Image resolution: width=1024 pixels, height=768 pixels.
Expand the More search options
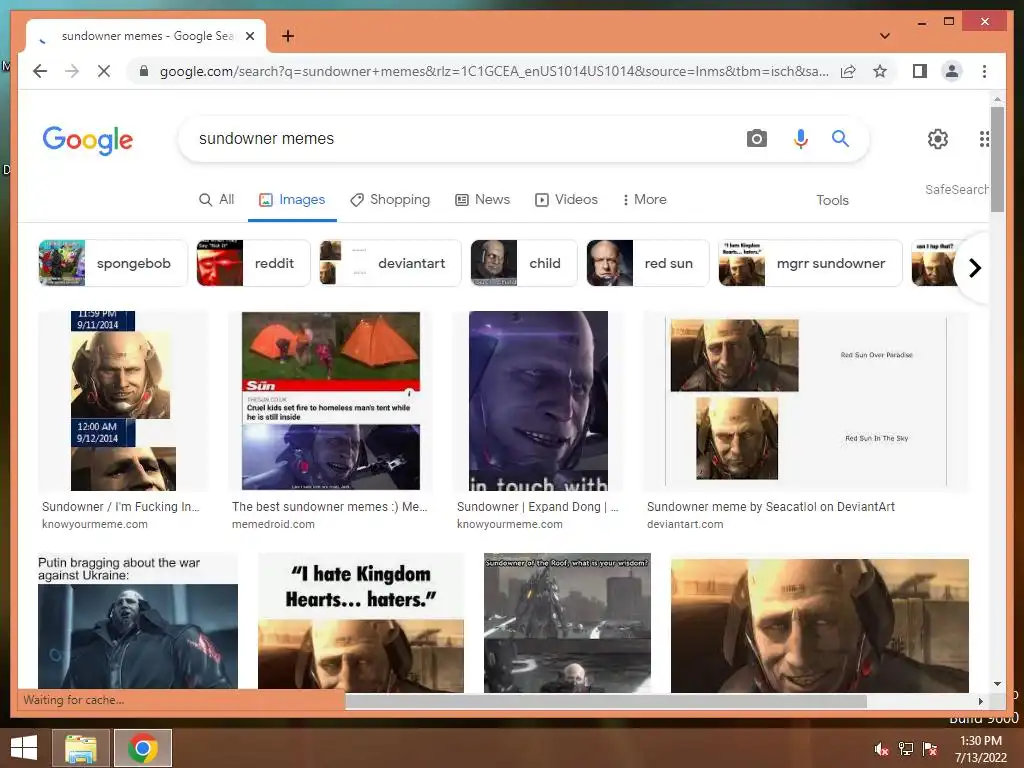tap(645, 200)
